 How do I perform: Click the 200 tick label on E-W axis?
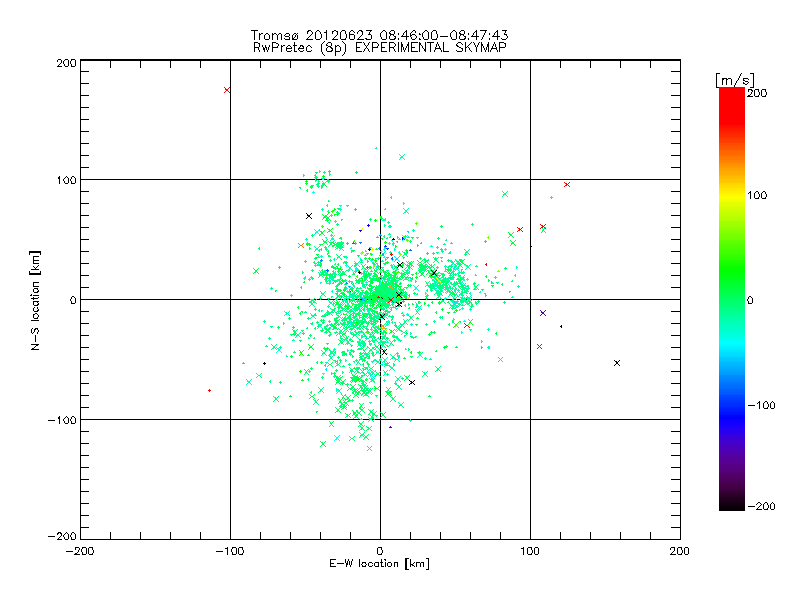tap(680, 551)
